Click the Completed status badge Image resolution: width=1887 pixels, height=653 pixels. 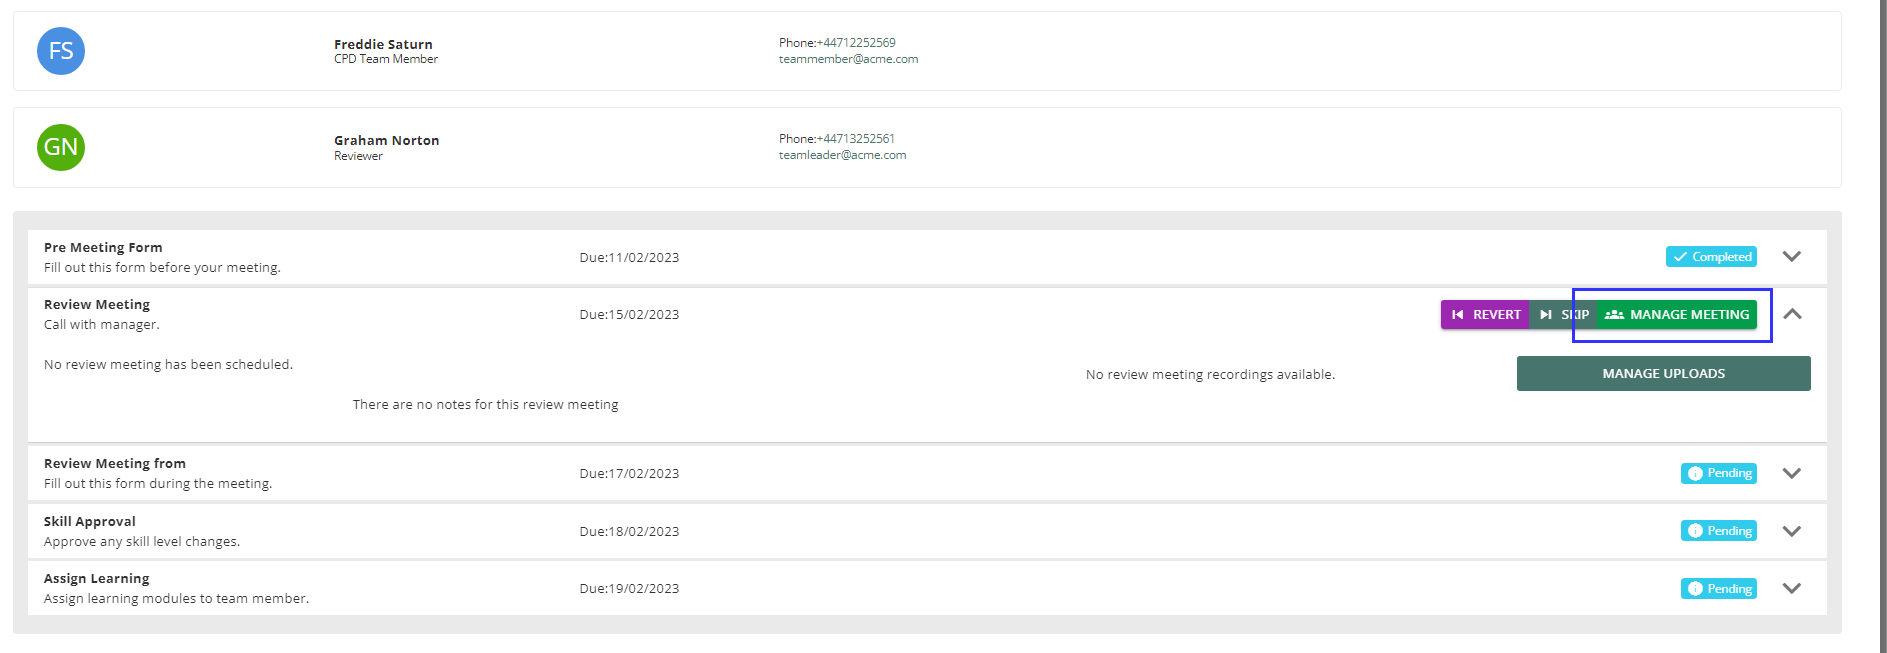1711,257
